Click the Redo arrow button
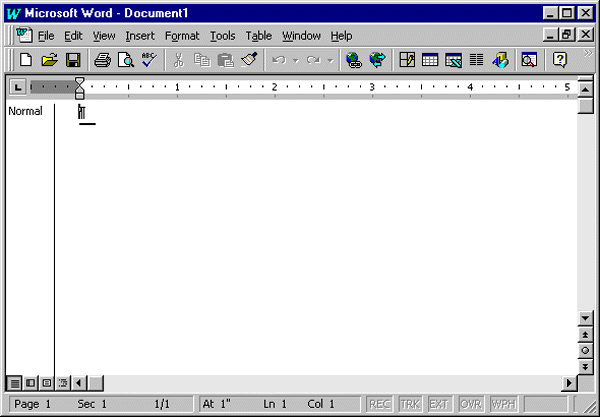Screen dimensions: 600x417 (313, 60)
